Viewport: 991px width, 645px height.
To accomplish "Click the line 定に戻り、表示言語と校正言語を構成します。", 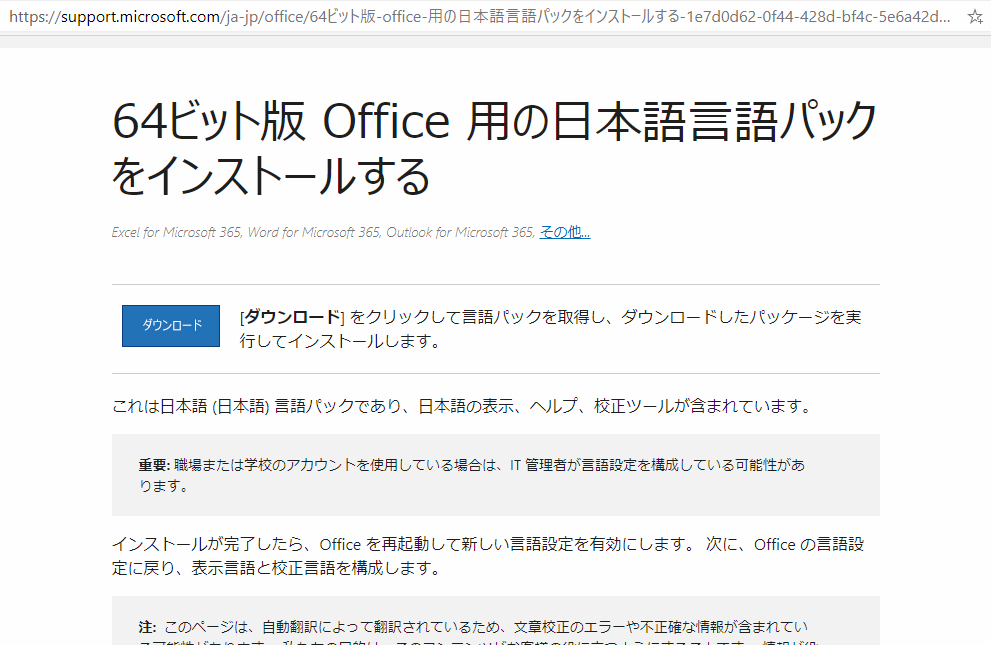I will (277, 569).
